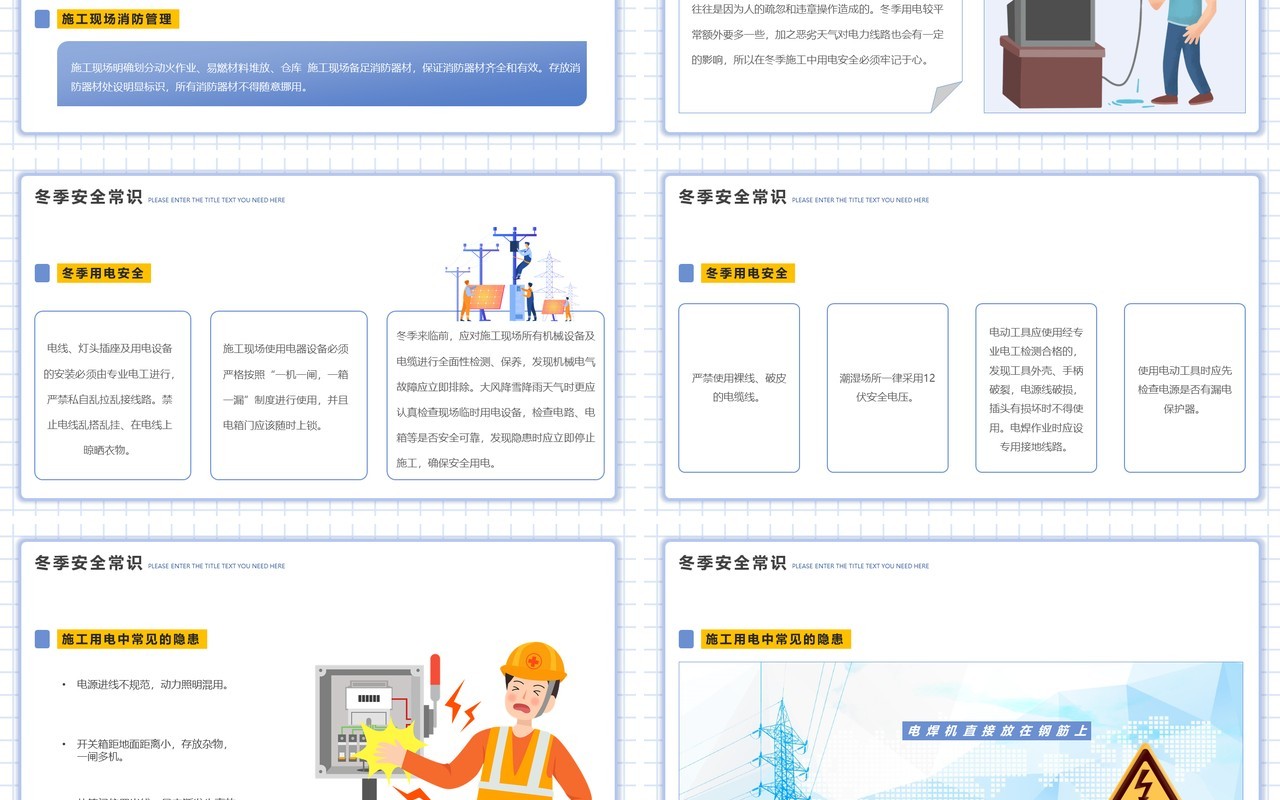Click the television and man illustration
Image resolution: width=1280 pixels, height=800 pixels.
[x=1114, y=55]
